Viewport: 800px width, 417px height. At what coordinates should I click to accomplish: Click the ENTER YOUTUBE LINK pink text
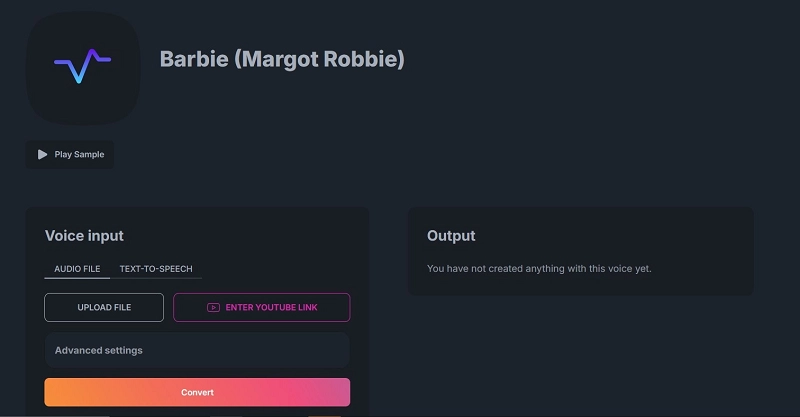(x=271, y=308)
